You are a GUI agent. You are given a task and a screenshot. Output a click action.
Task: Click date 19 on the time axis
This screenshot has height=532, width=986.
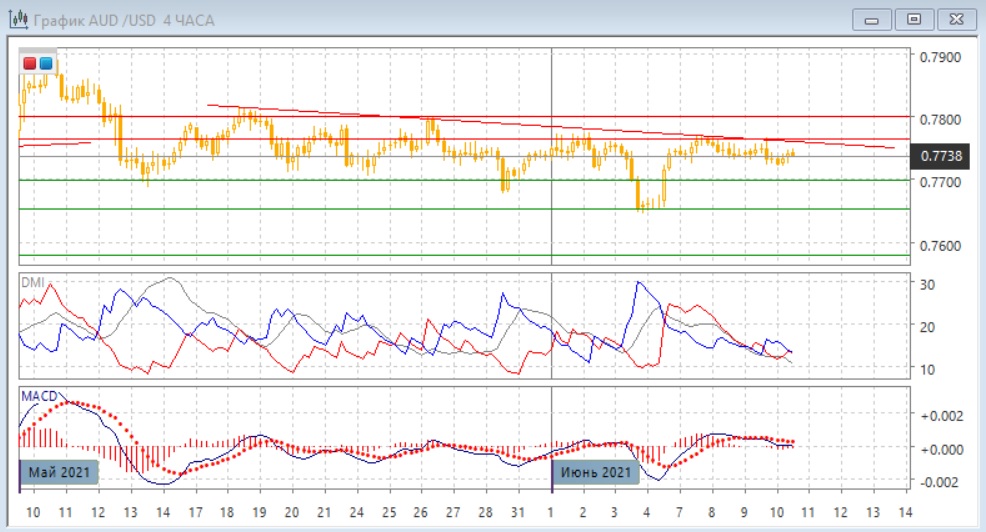(x=259, y=511)
